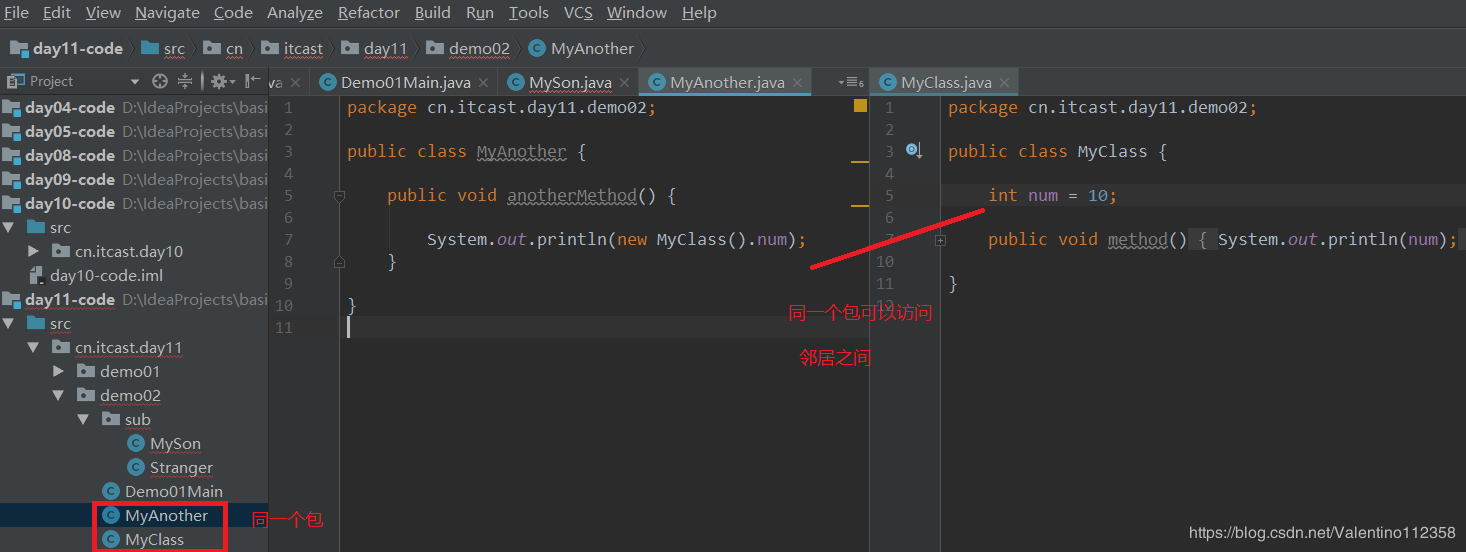Viewport: 1466px width, 552px height.
Task: Collapse the sub package node
Action: 84,419
